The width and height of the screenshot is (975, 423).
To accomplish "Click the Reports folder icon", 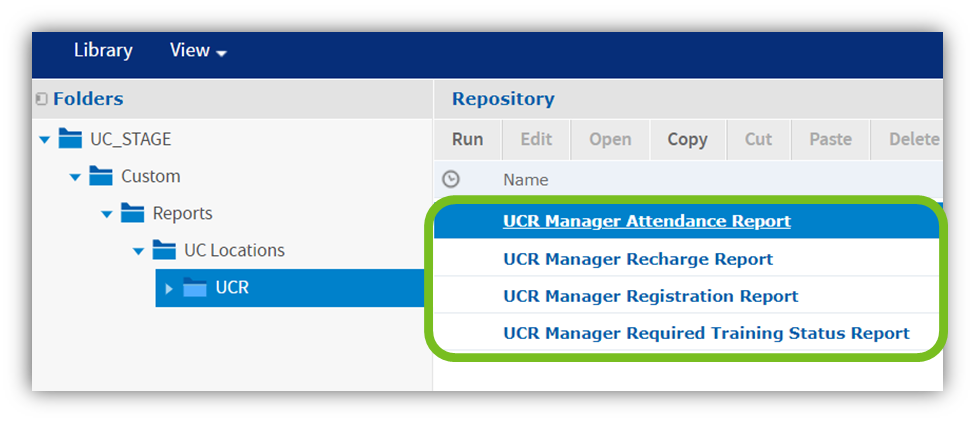I will 133,213.
